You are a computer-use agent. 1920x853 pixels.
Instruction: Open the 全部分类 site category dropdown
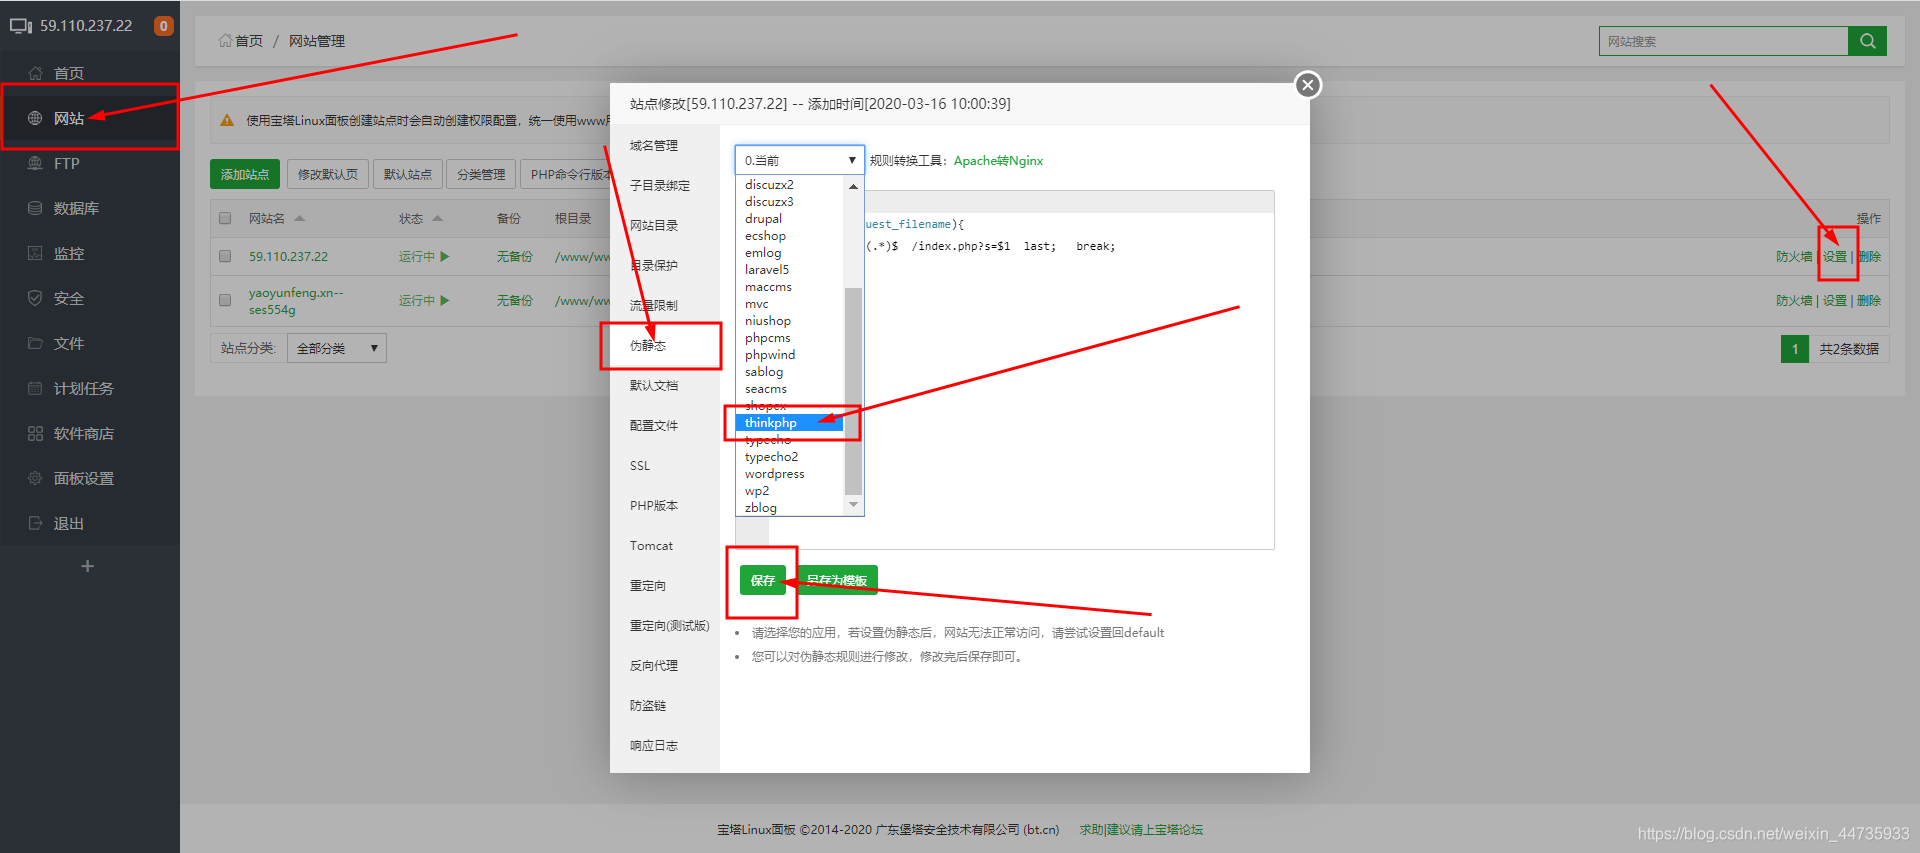[x=337, y=348]
